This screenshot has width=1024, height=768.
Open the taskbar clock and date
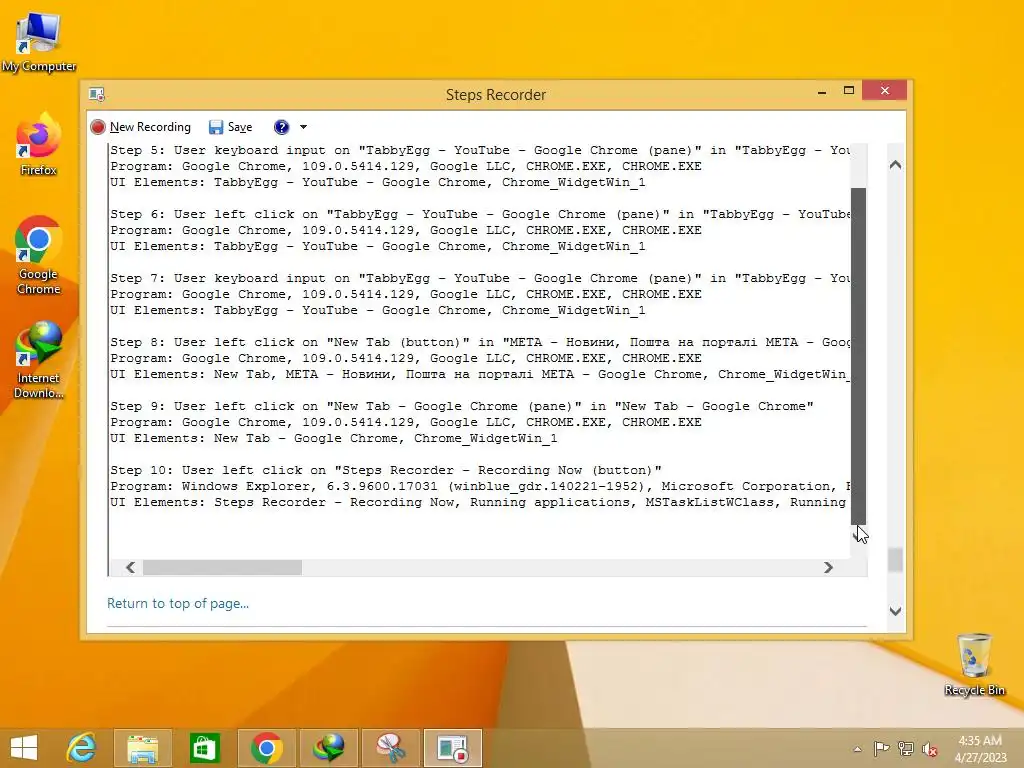tap(980, 749)
